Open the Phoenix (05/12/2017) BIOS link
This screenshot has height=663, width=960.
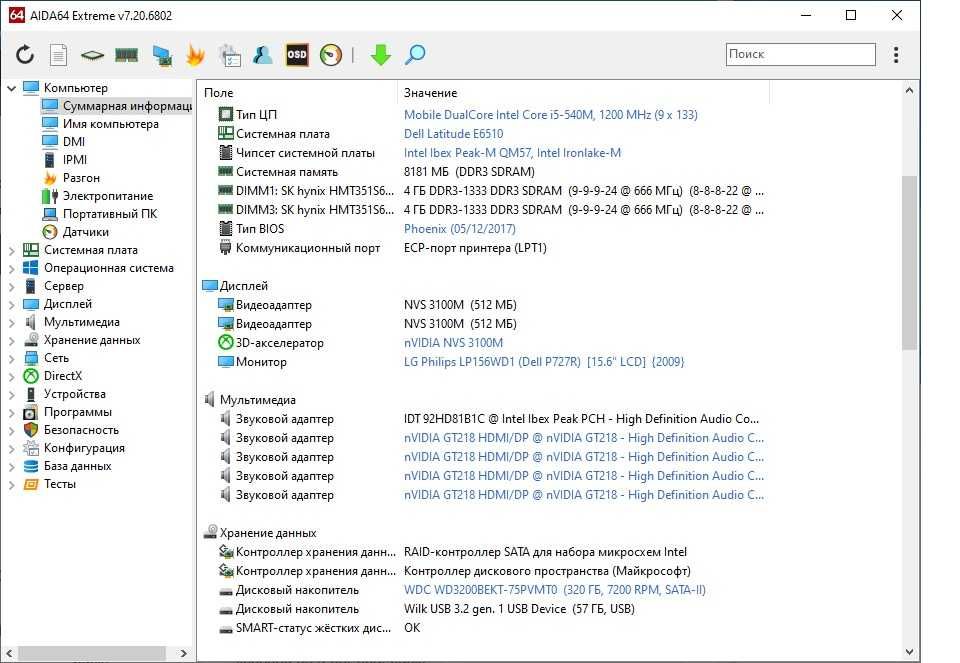[460, 228]
